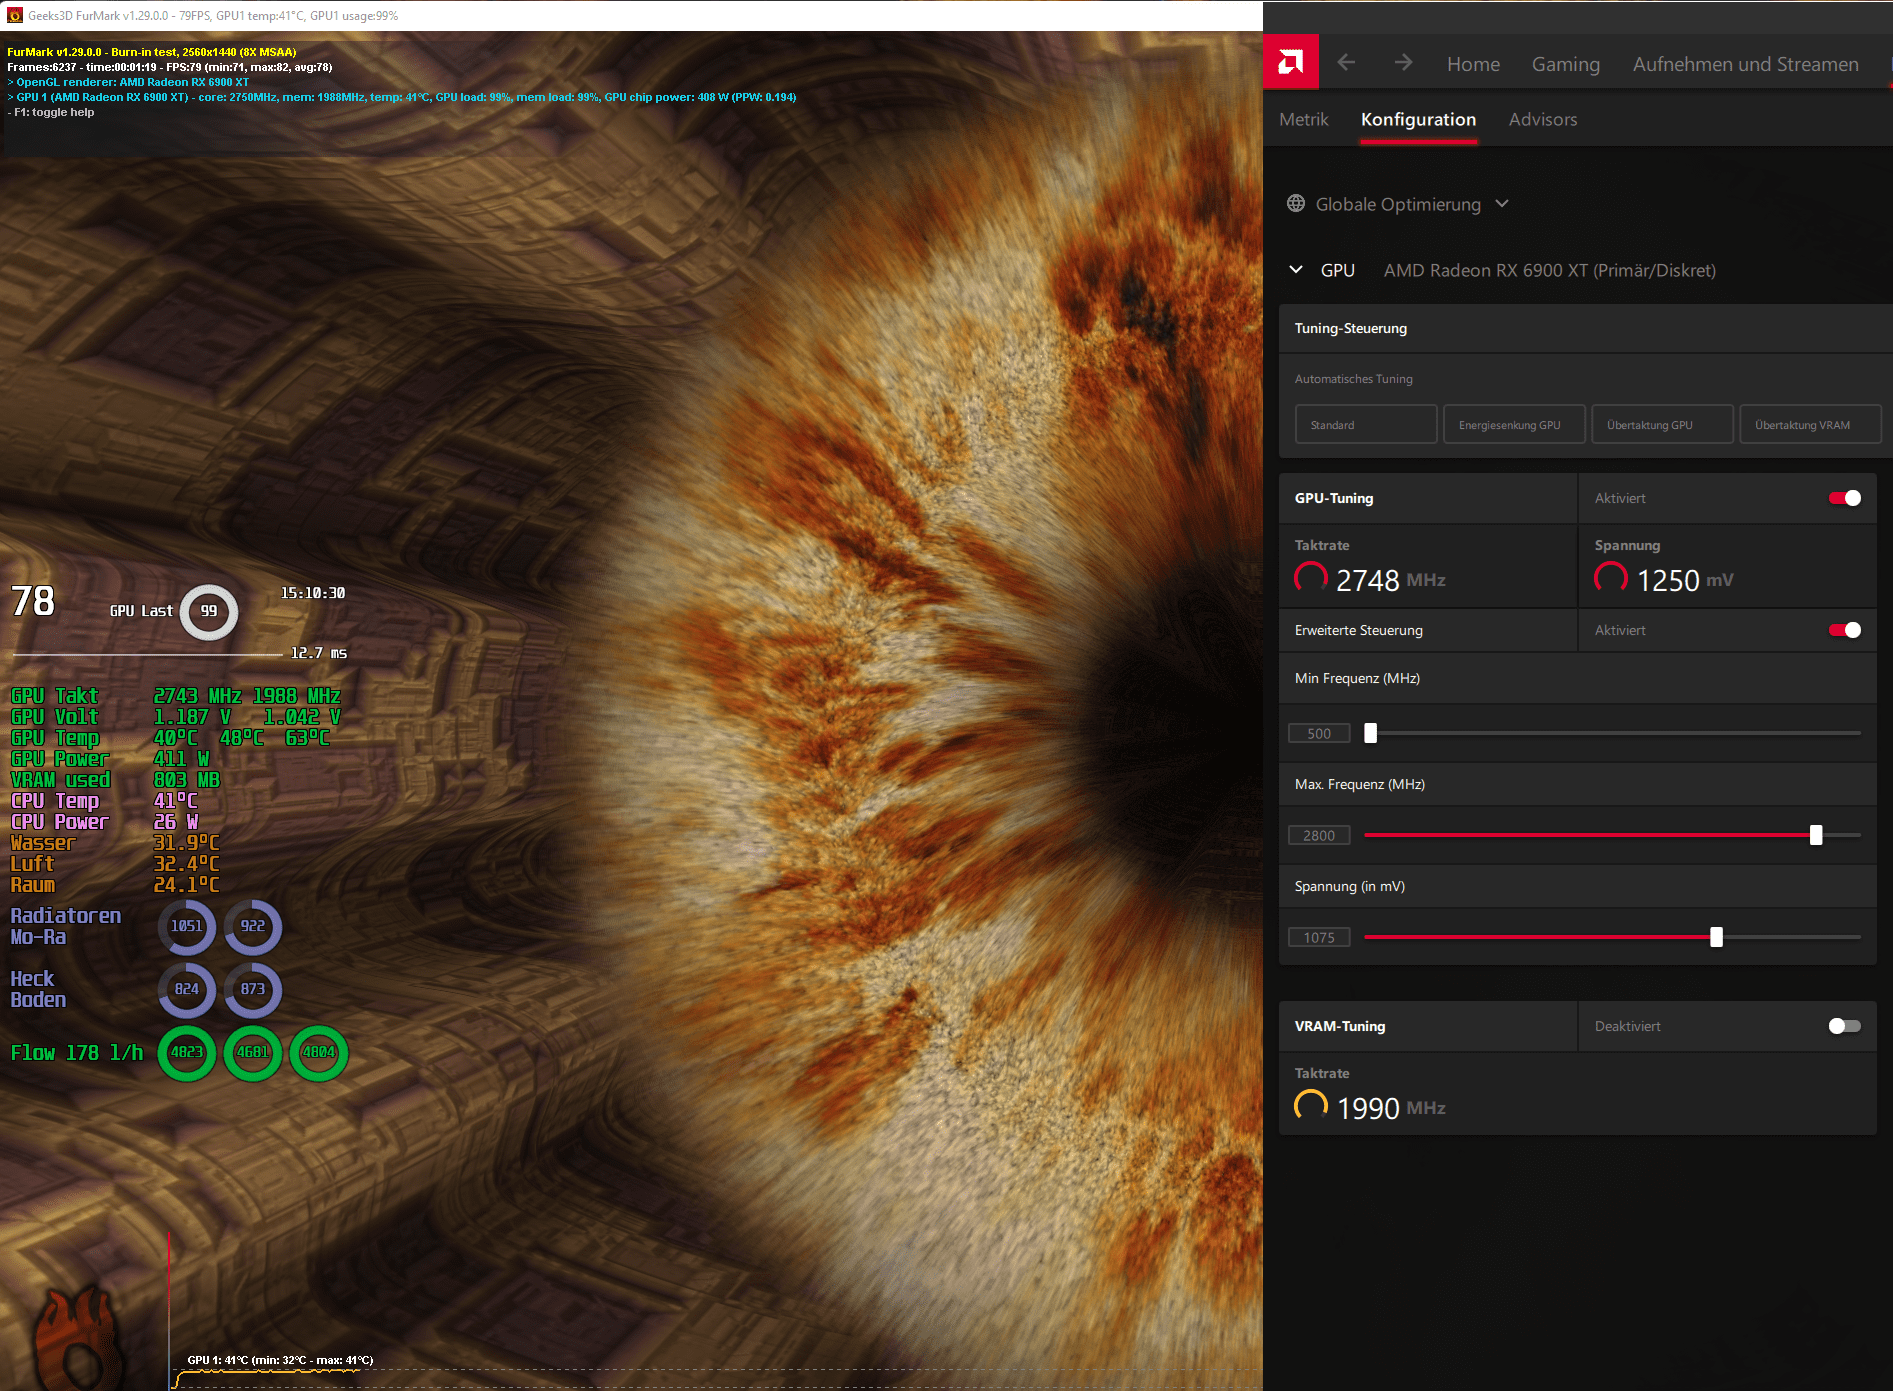Select the Konfiguration tab
This screenshot has width=1893, height=1391.
coord(1418,119)
